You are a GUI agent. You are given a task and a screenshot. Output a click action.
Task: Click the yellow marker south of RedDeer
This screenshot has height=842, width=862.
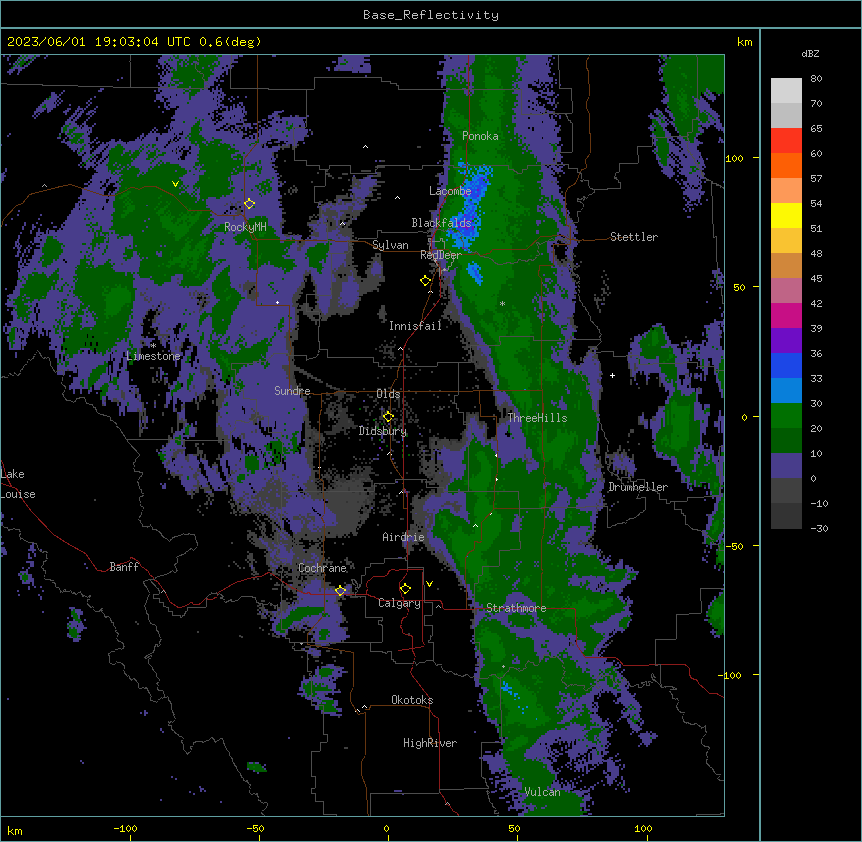pyautogui.click(x=426, y=280)
